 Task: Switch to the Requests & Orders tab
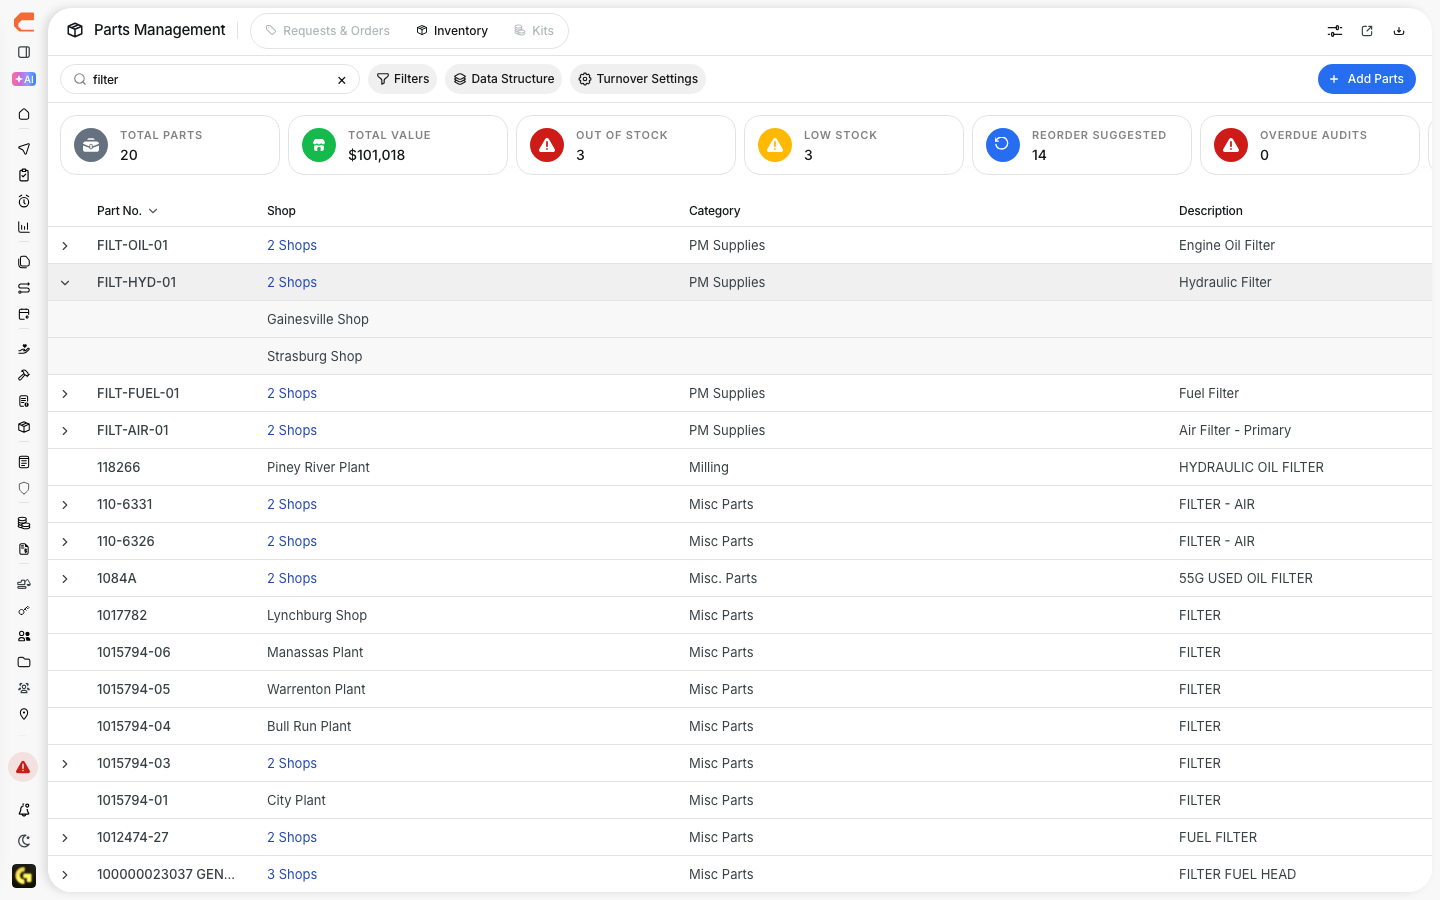(x=327, y=31)
